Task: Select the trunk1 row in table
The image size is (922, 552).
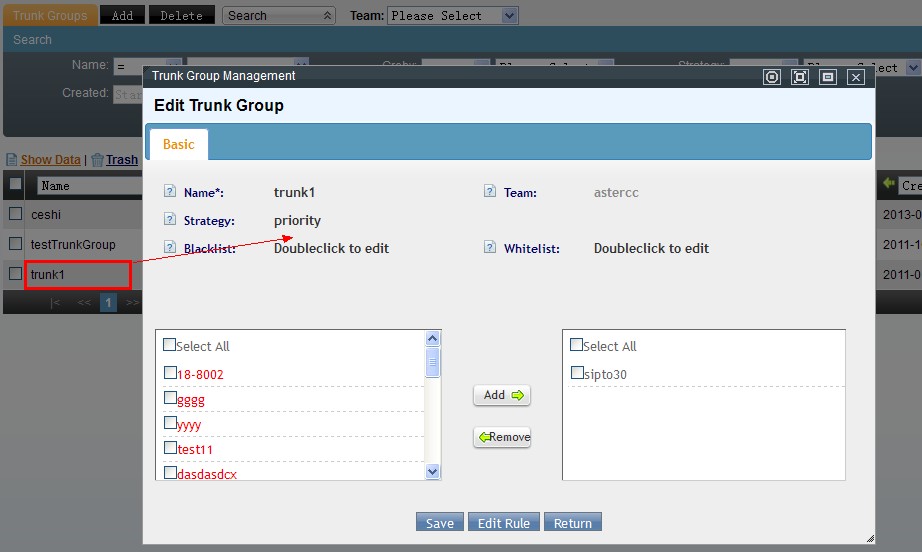Action: click(77, 275)
